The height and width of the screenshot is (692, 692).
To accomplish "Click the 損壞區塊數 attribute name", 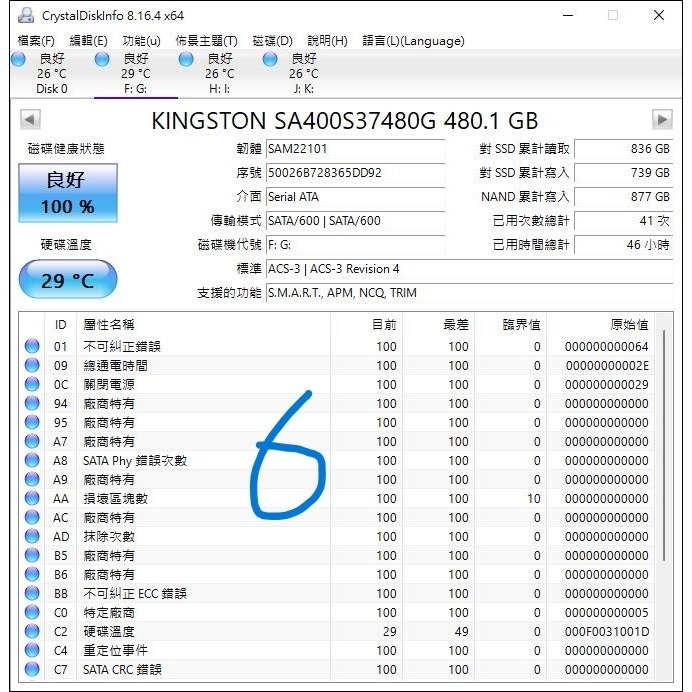I will [x=115, y=498].
